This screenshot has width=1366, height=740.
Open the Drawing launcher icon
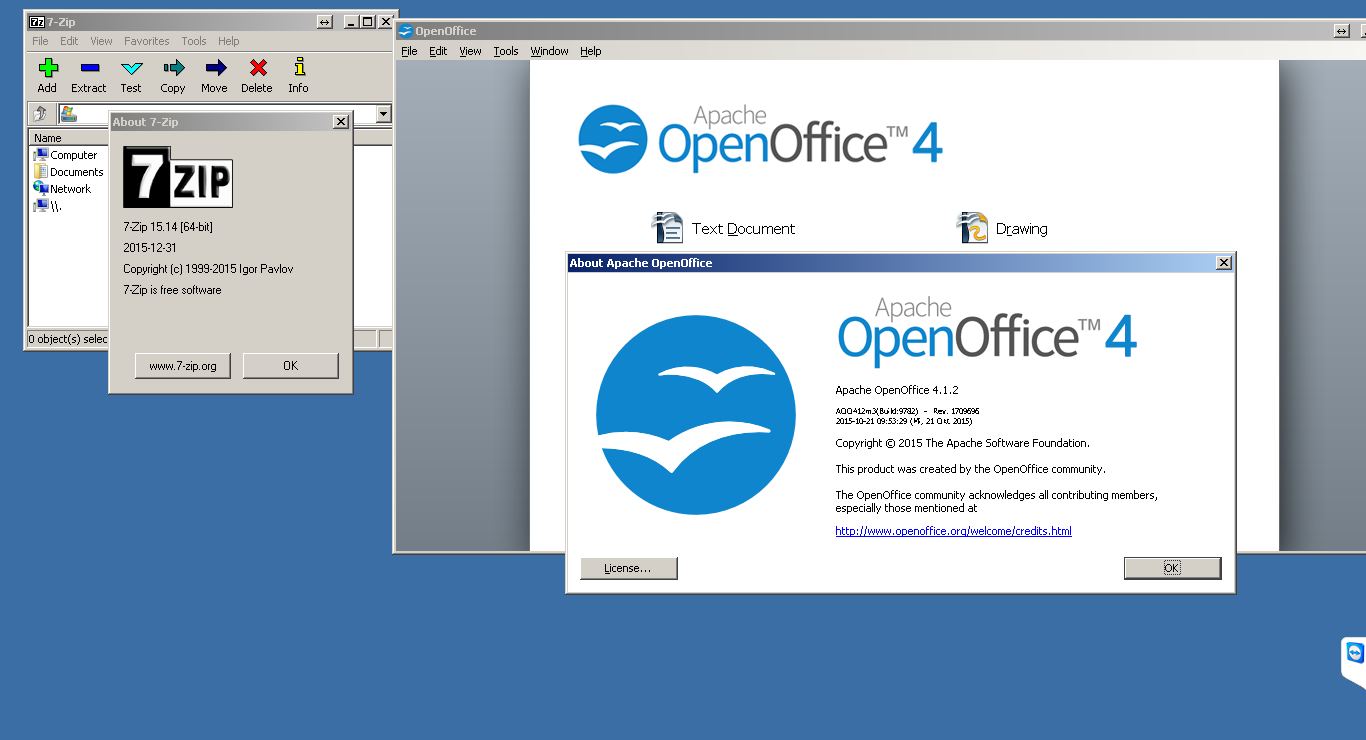click(x=972, y=228)
